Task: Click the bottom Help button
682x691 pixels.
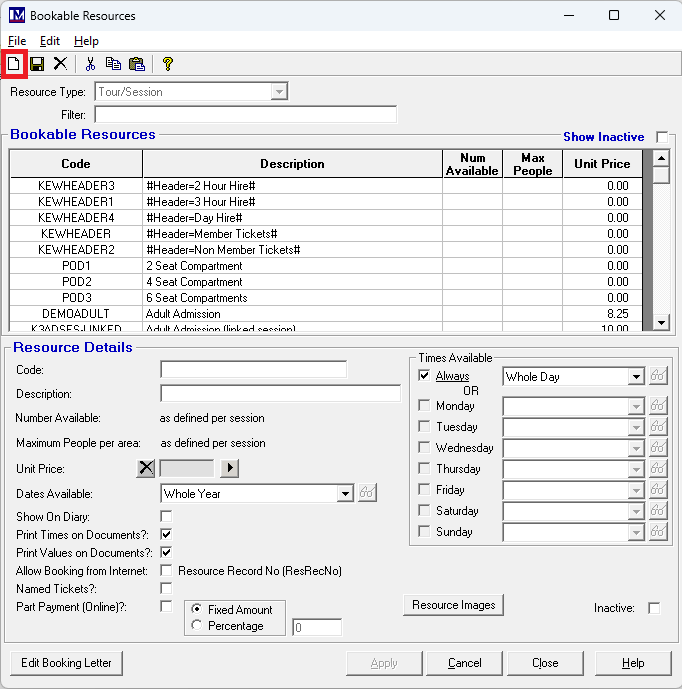Action: (633, 663)
